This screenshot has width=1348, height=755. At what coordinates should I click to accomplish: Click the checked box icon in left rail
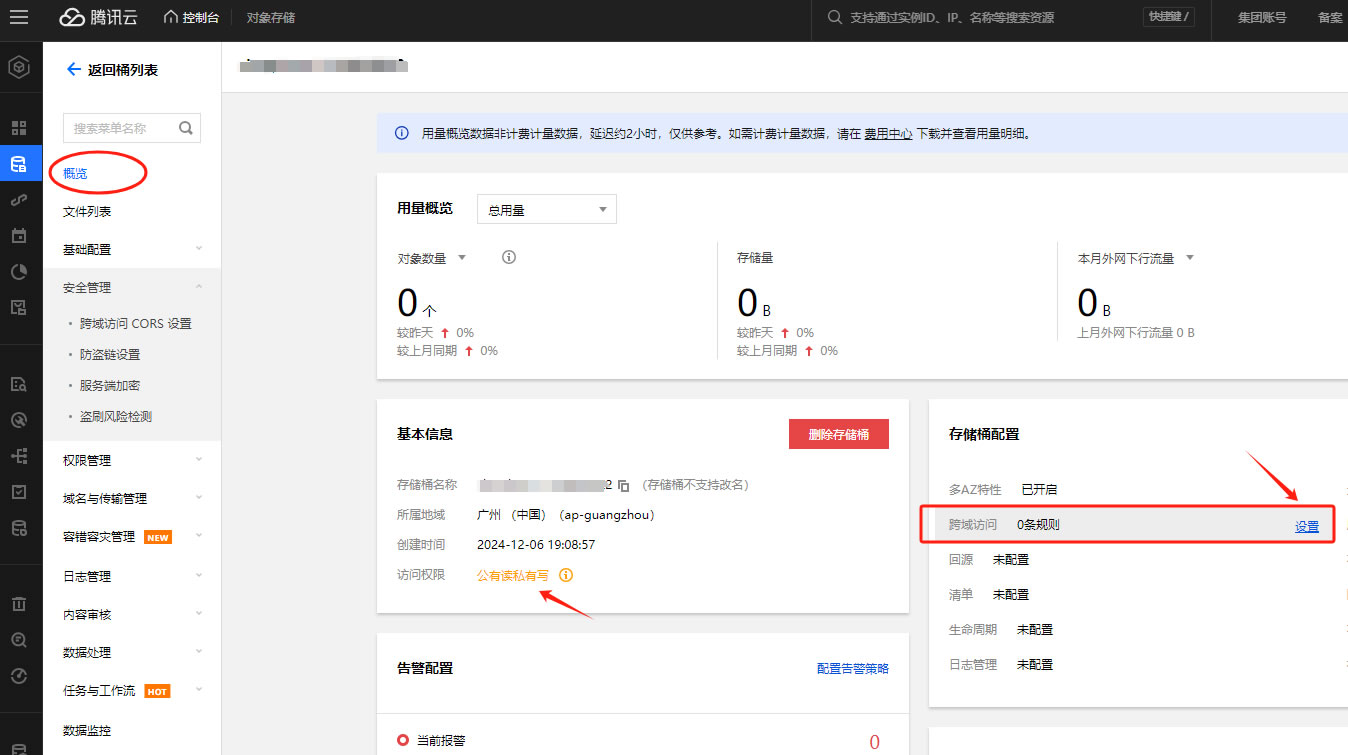19,492
